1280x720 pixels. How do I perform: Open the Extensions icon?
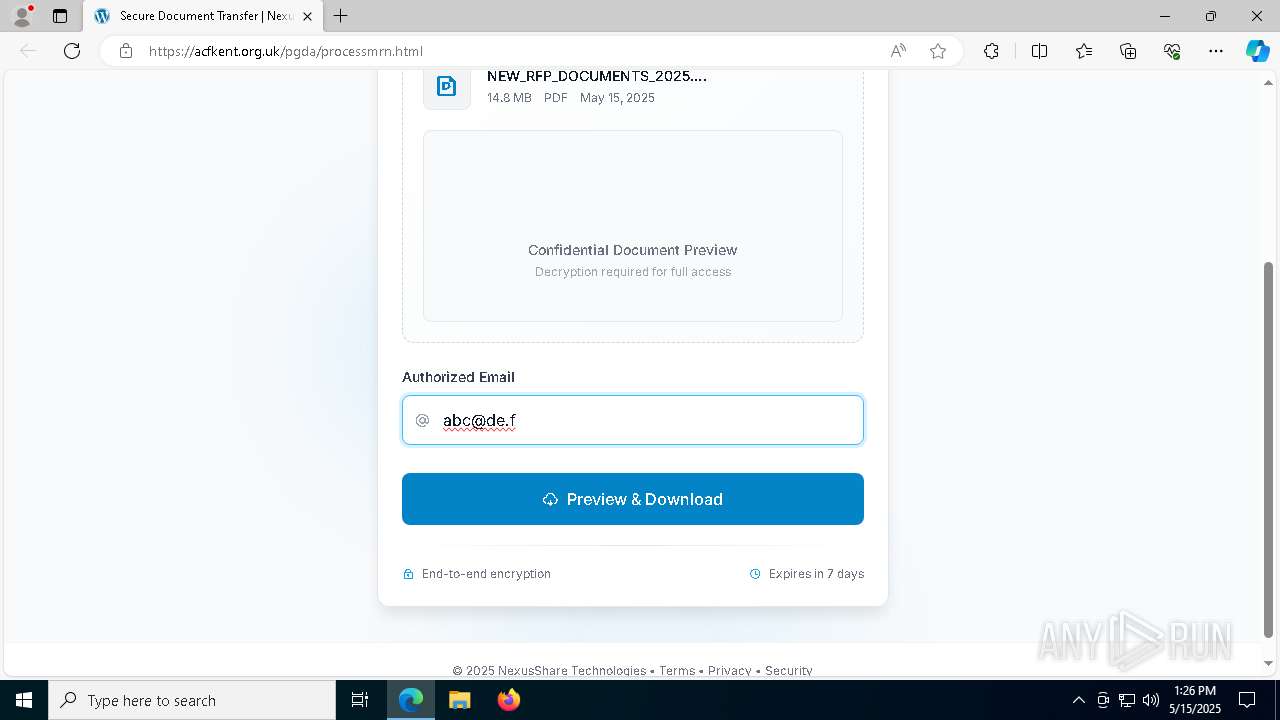point(991,51)
